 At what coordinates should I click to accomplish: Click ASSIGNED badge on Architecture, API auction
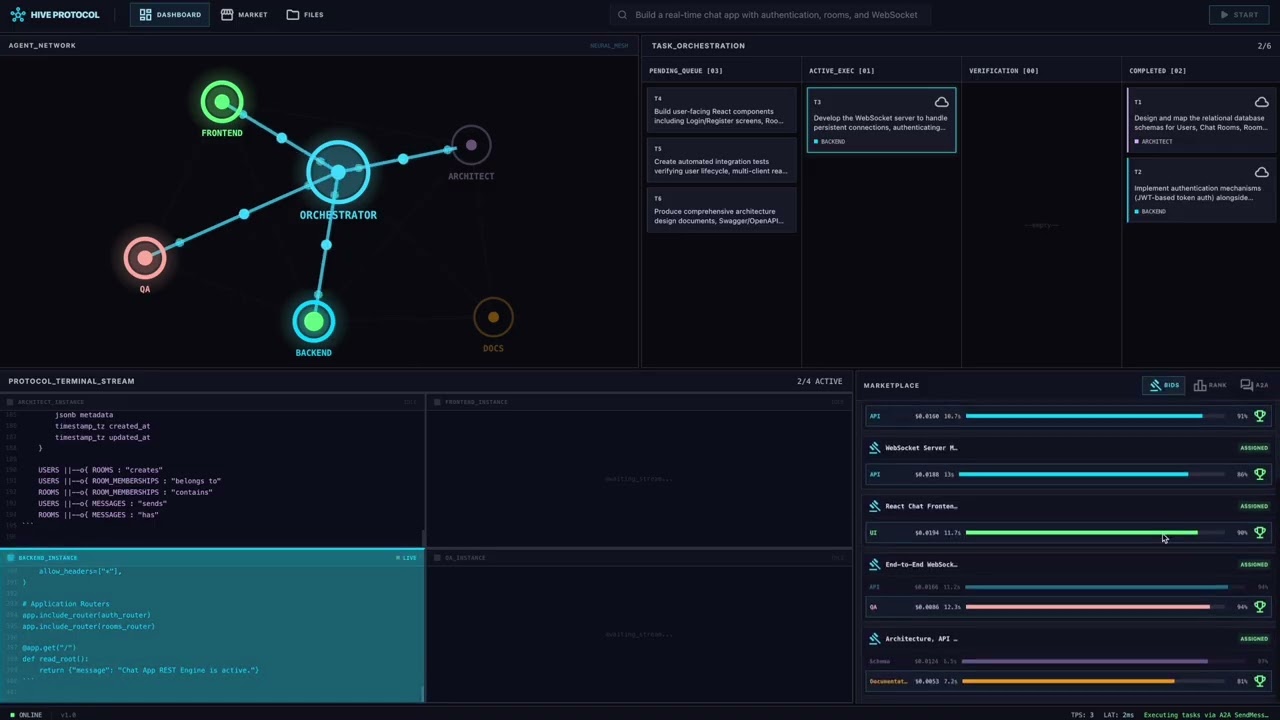1254,638
